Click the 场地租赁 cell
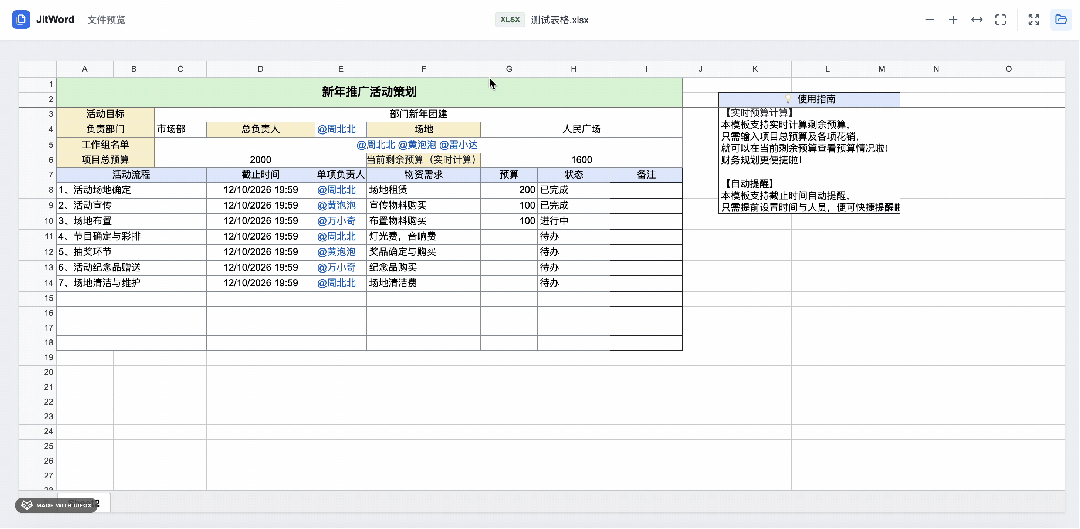 click(424, 190)
